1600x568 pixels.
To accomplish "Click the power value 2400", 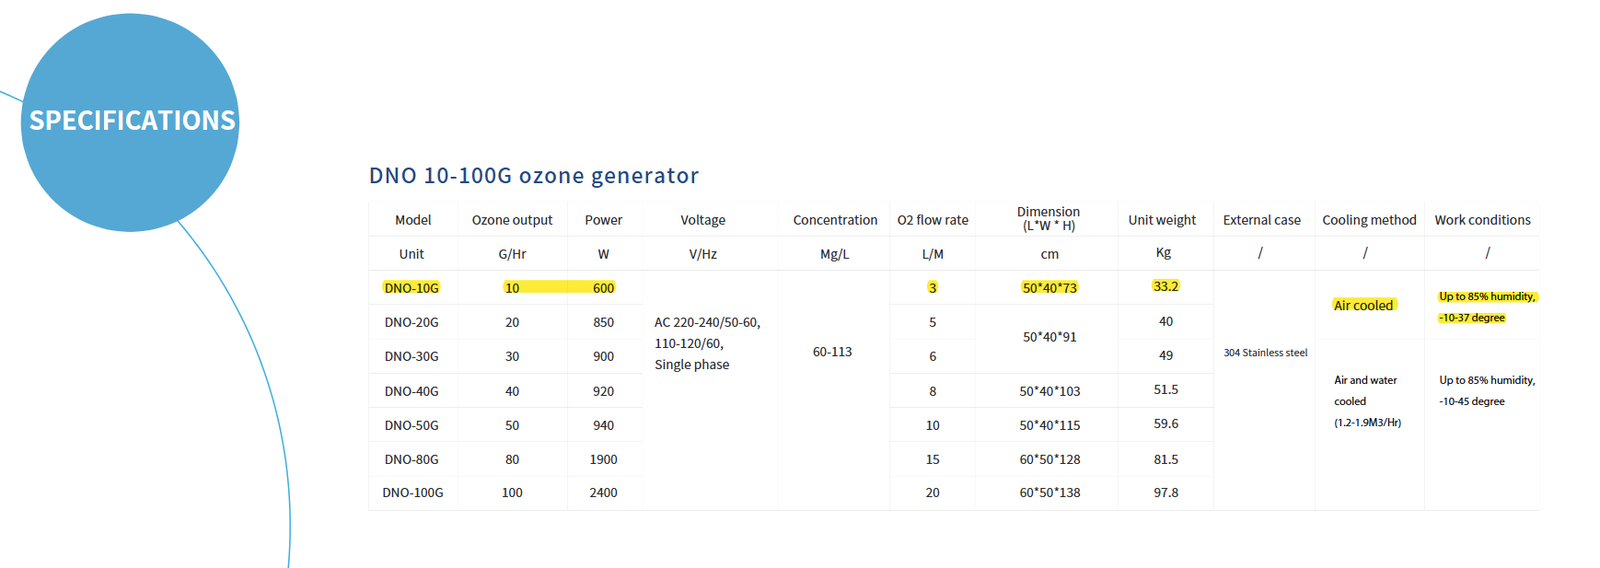I will pos(603,492).
